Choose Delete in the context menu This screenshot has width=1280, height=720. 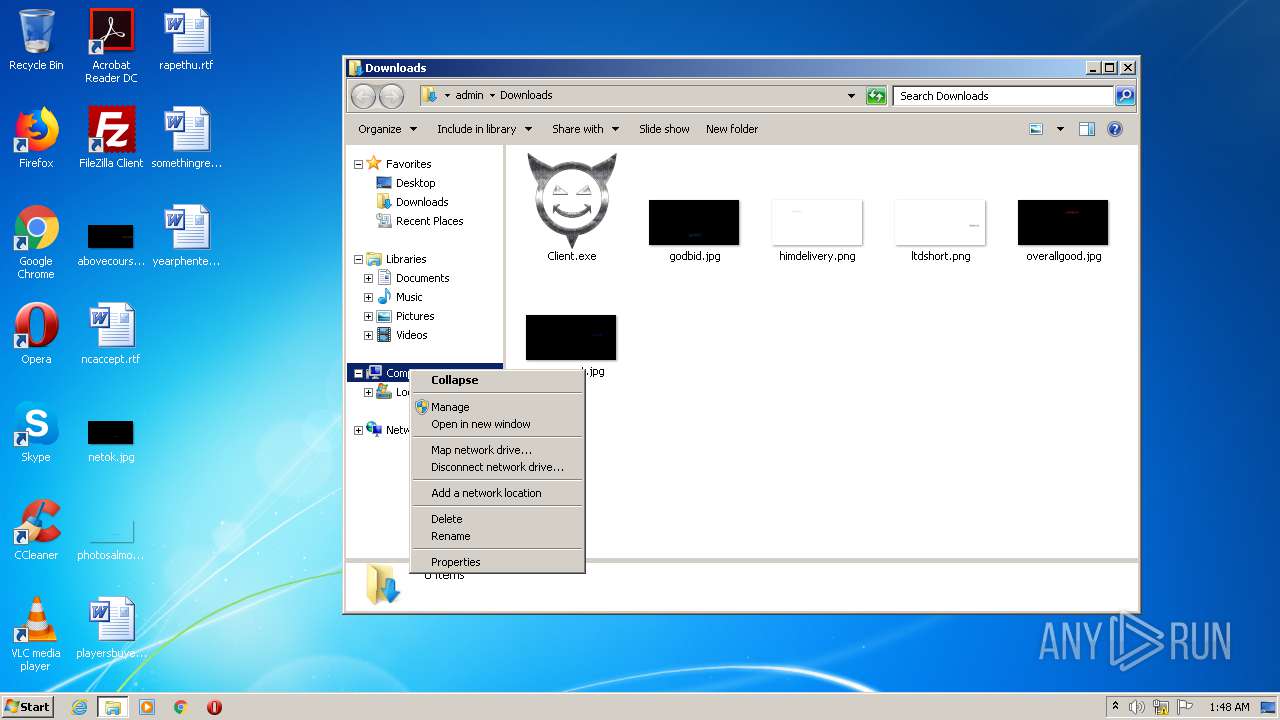[x=497, y=519]
